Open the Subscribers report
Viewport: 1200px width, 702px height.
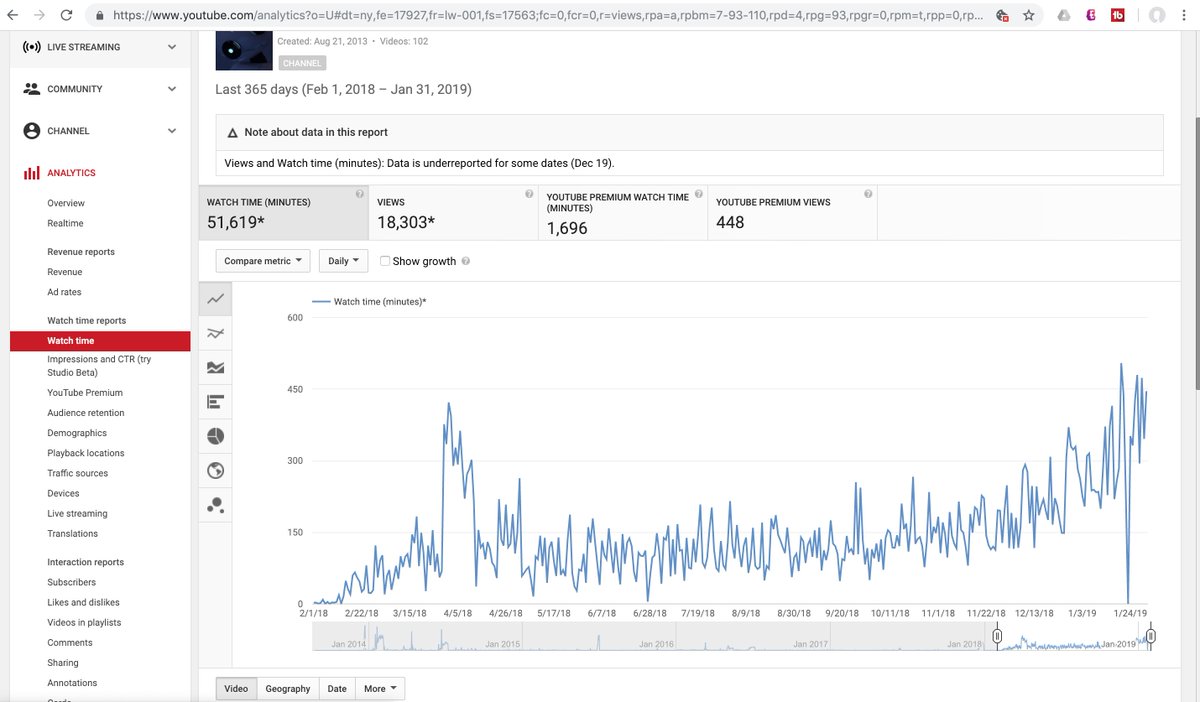pyautogui.click(x=71, y=582)
